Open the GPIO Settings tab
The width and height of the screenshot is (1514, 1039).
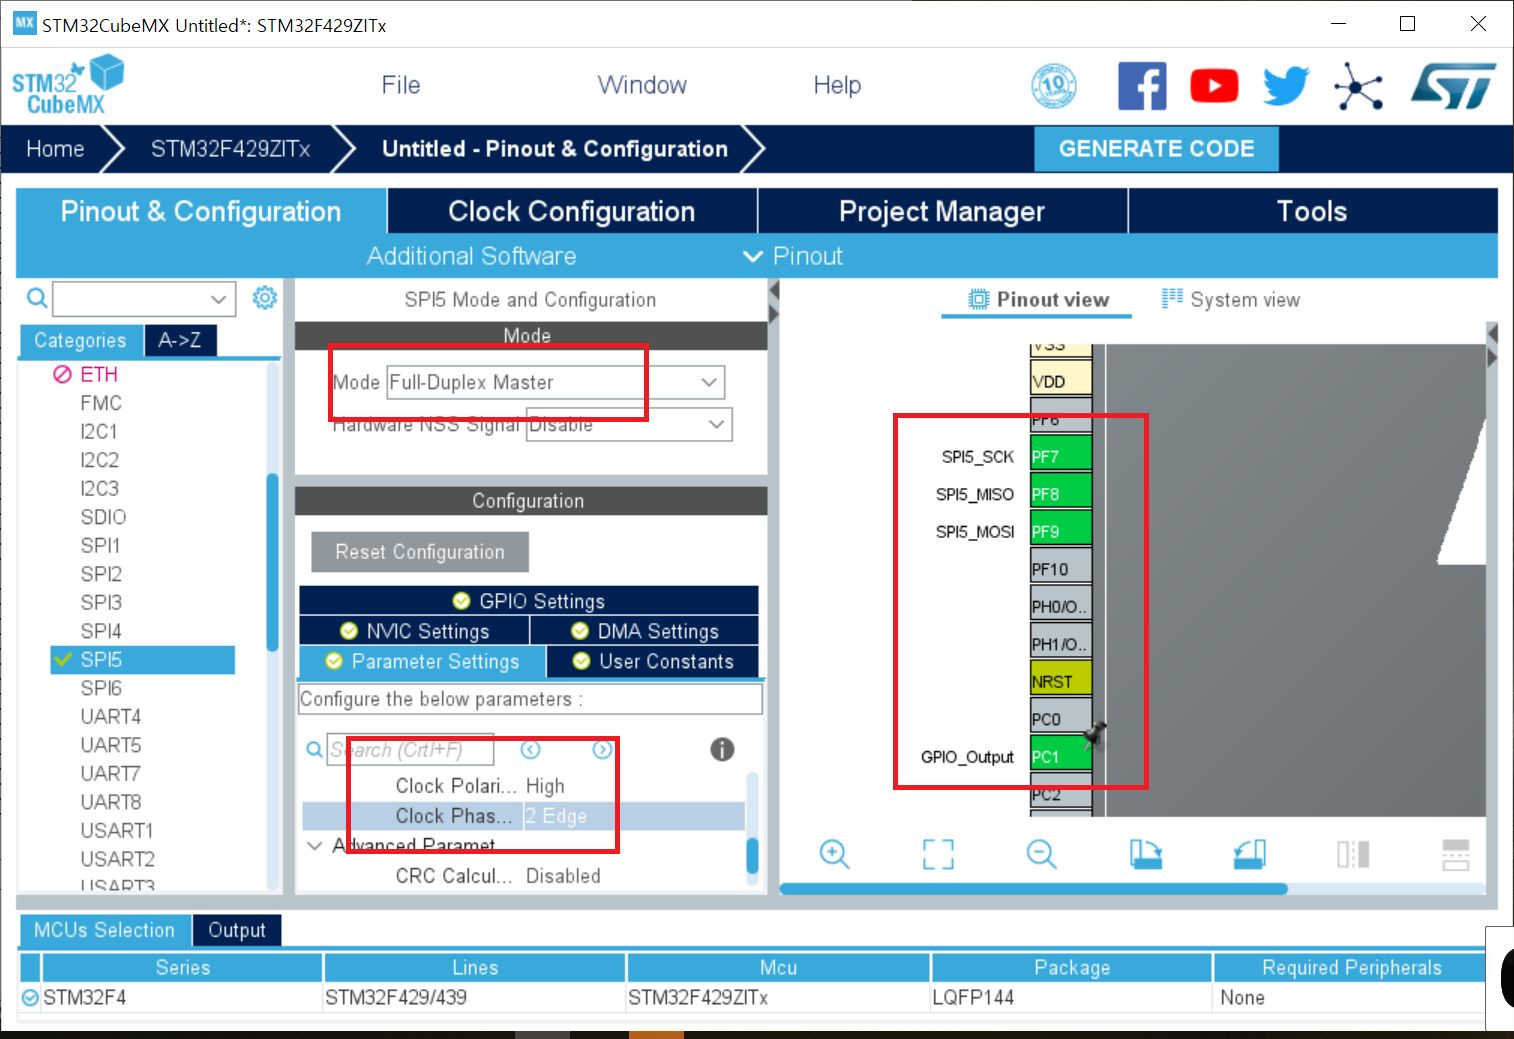(x=528, y=600)
